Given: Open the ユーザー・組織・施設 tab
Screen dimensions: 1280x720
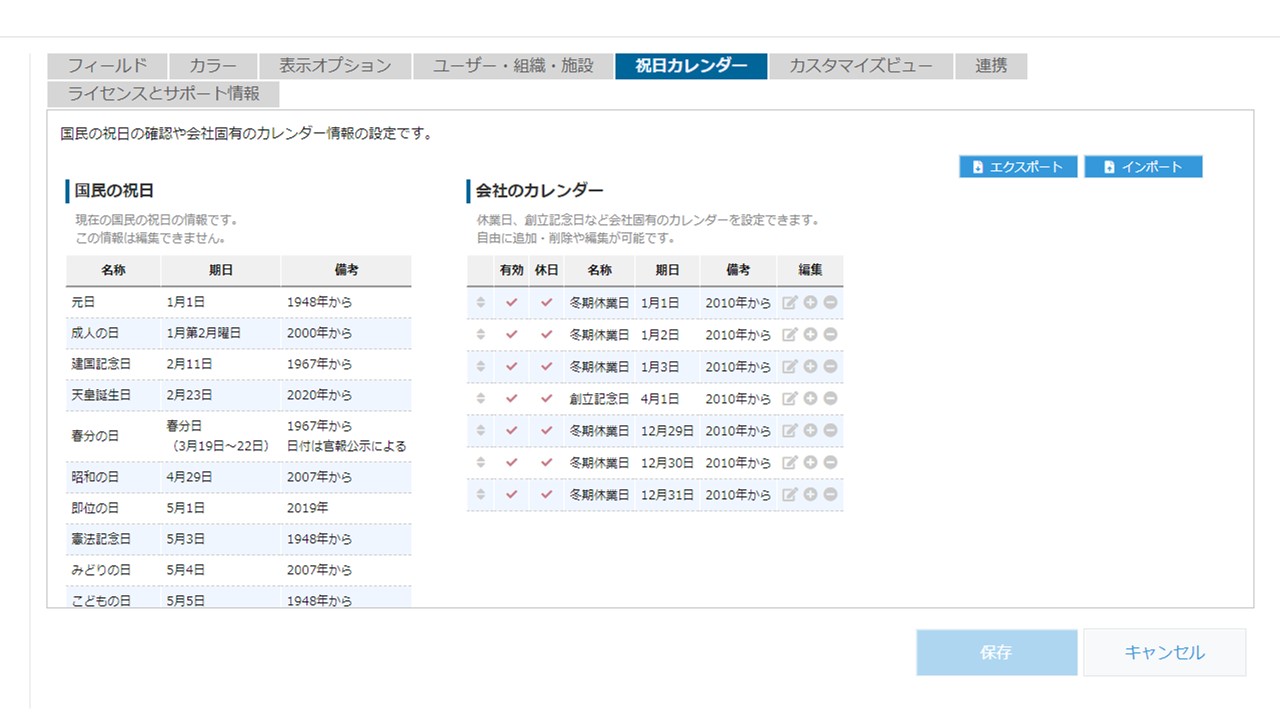Looking at the screenshot, I should tap(513, 66).
